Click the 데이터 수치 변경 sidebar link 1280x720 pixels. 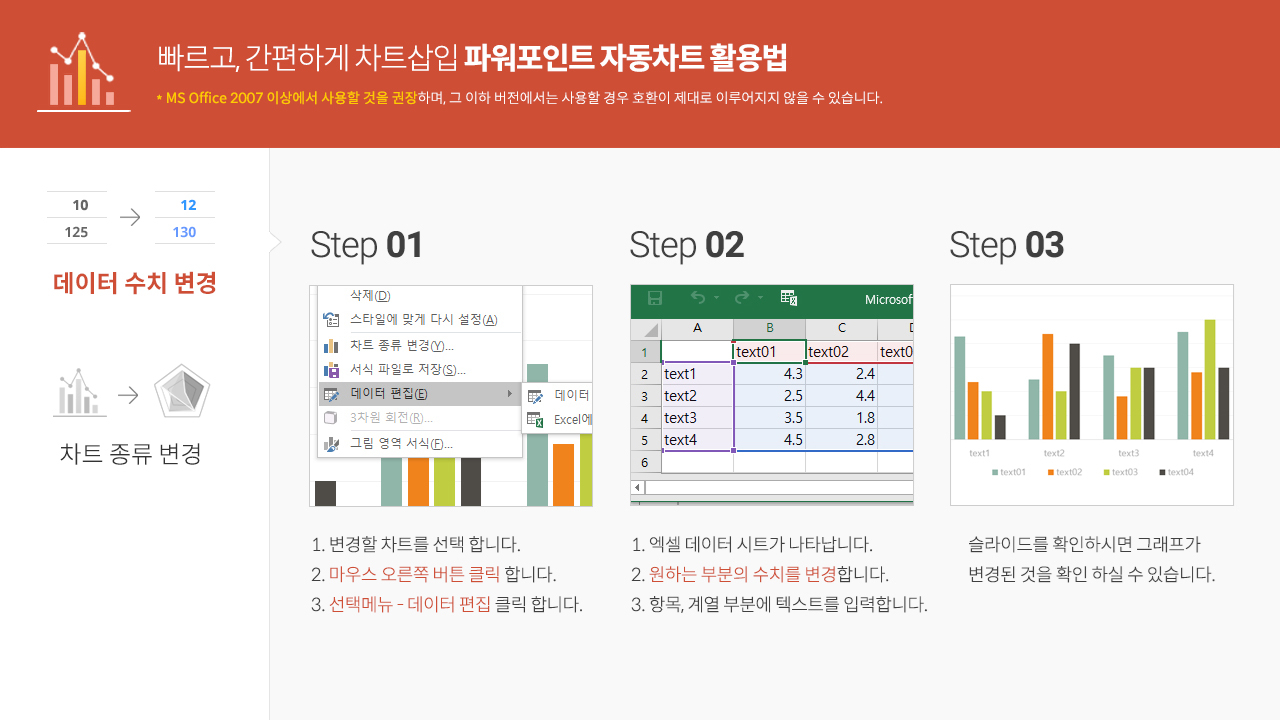[134, 284]
